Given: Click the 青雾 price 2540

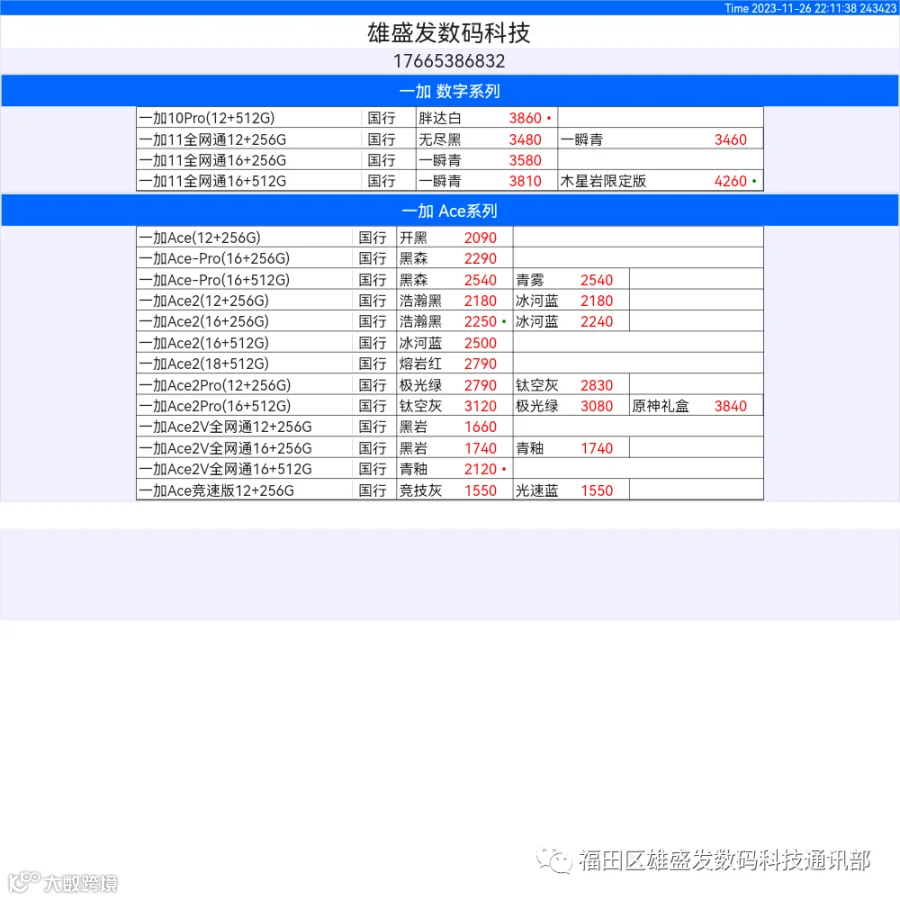Looking at the screenshot, I should click(x=596, y=280).
